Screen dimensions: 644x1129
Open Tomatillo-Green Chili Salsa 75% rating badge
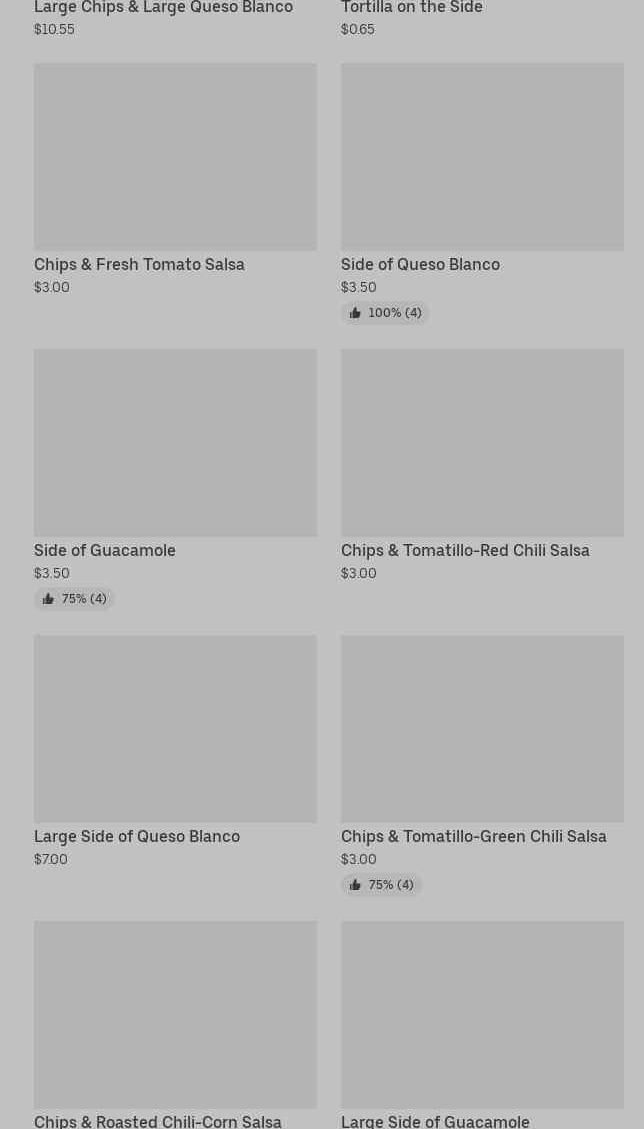pyautogui.click(x=381, y=884)
